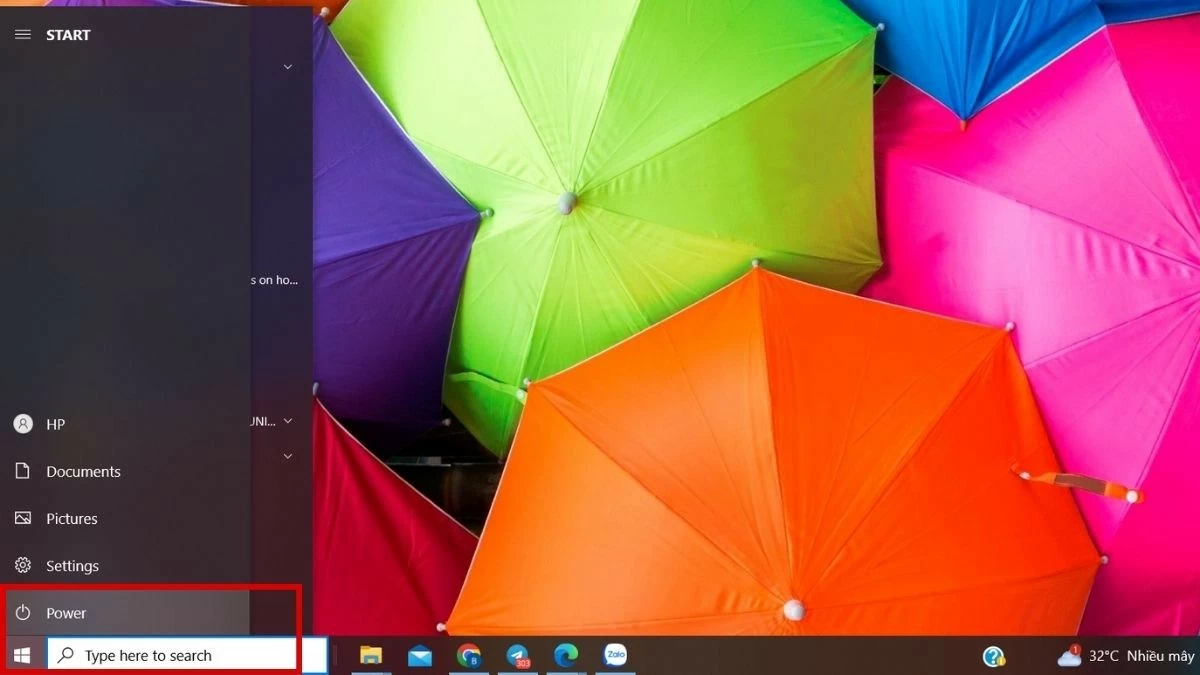The width and height of the screenshot is (1200, 675).
Task: Click the Power option
Action: click(x=66, y=613)
